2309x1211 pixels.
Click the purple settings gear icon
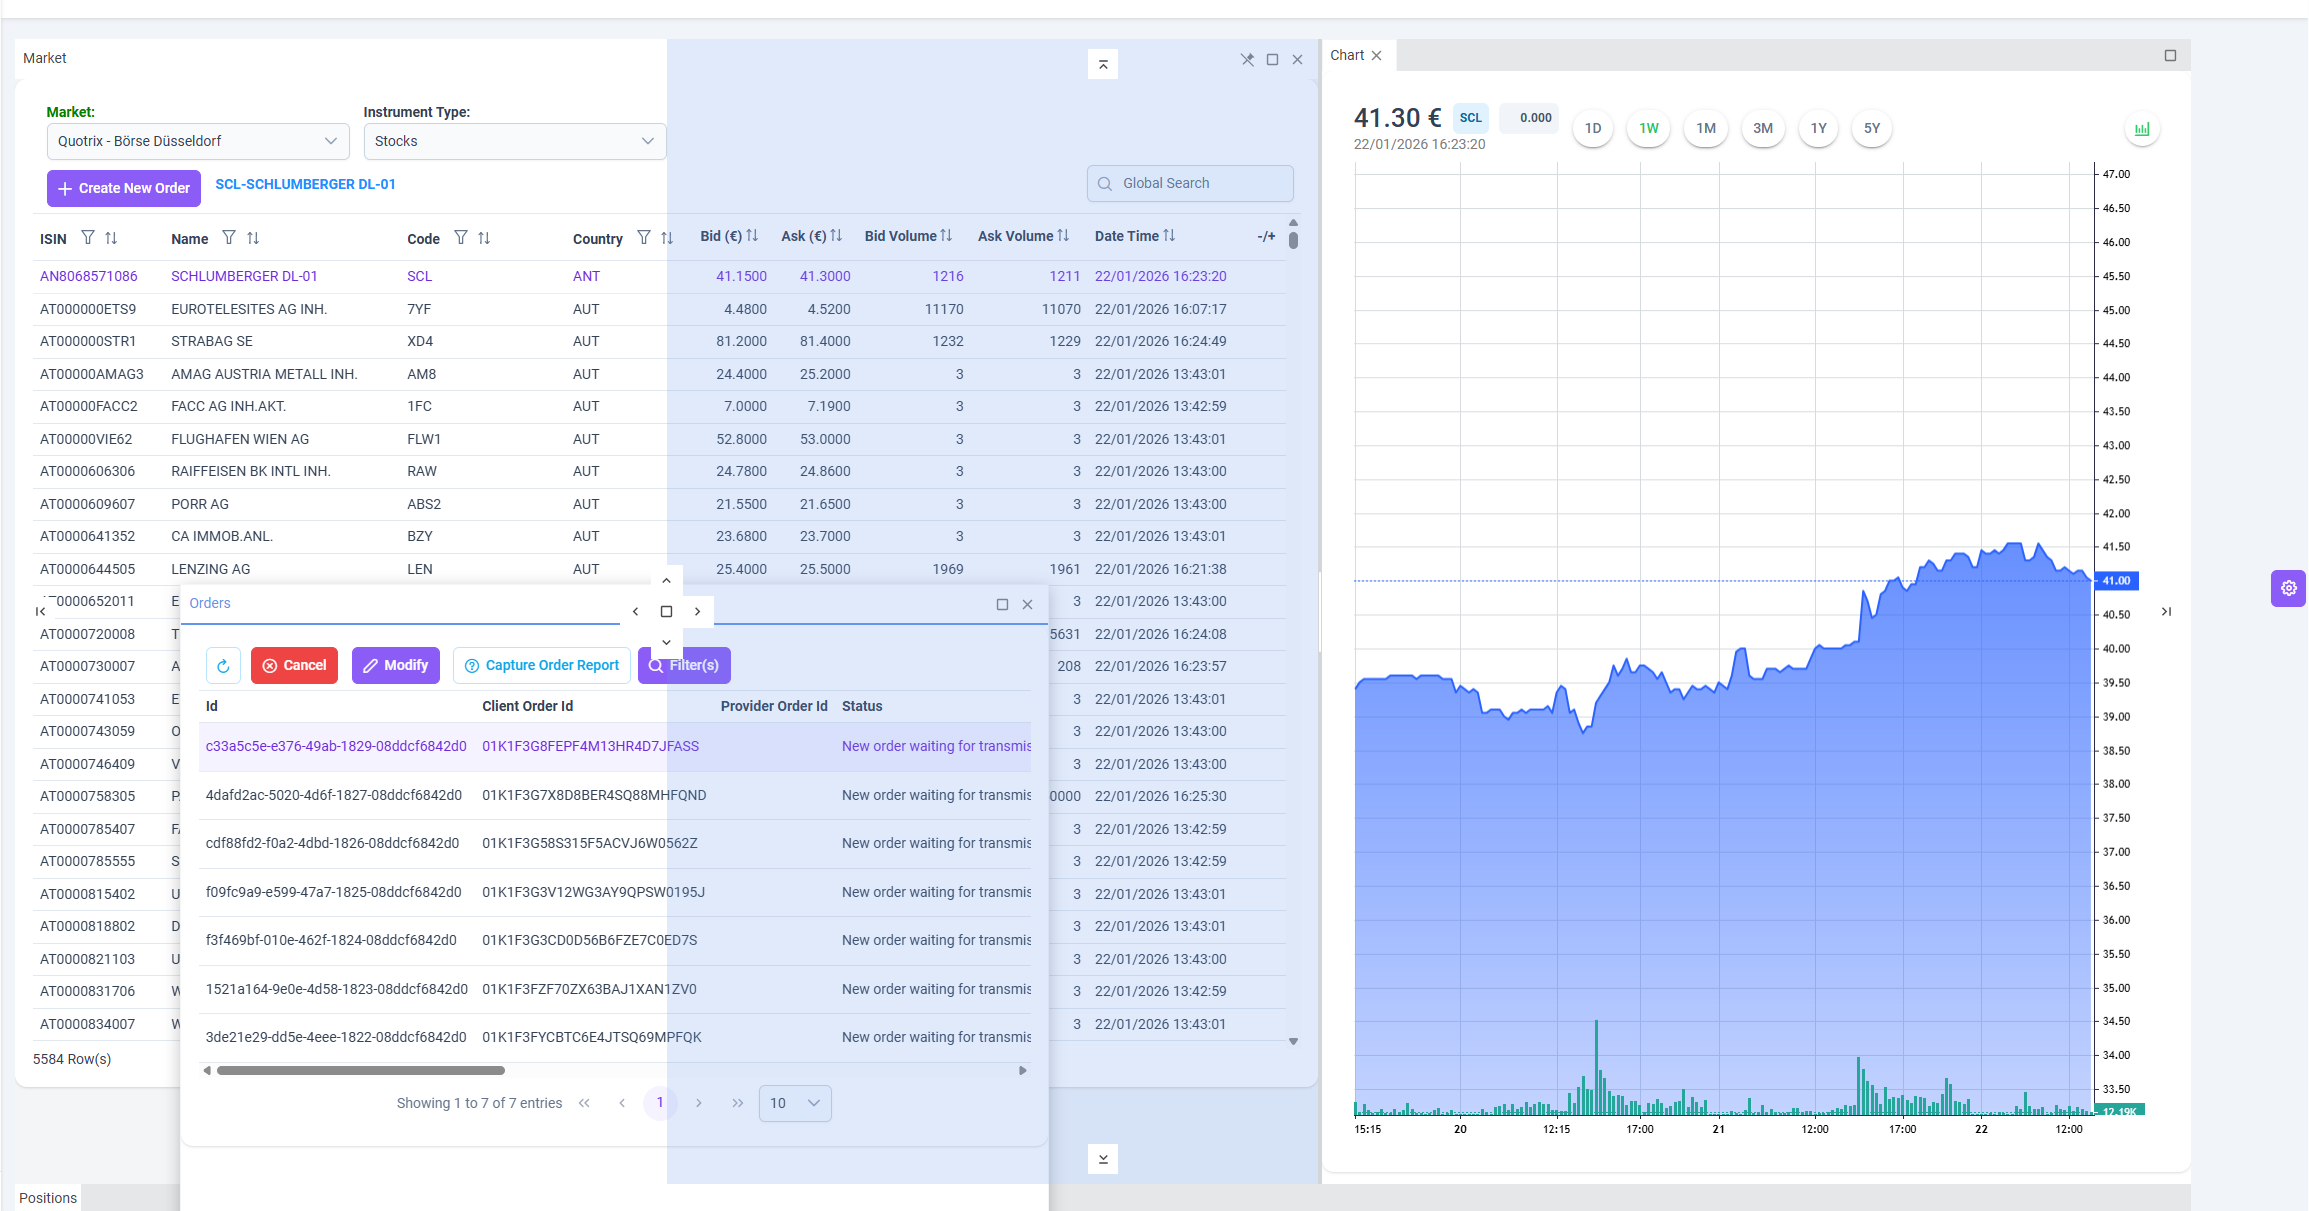pyautogui.click(x=2289, y=588)
